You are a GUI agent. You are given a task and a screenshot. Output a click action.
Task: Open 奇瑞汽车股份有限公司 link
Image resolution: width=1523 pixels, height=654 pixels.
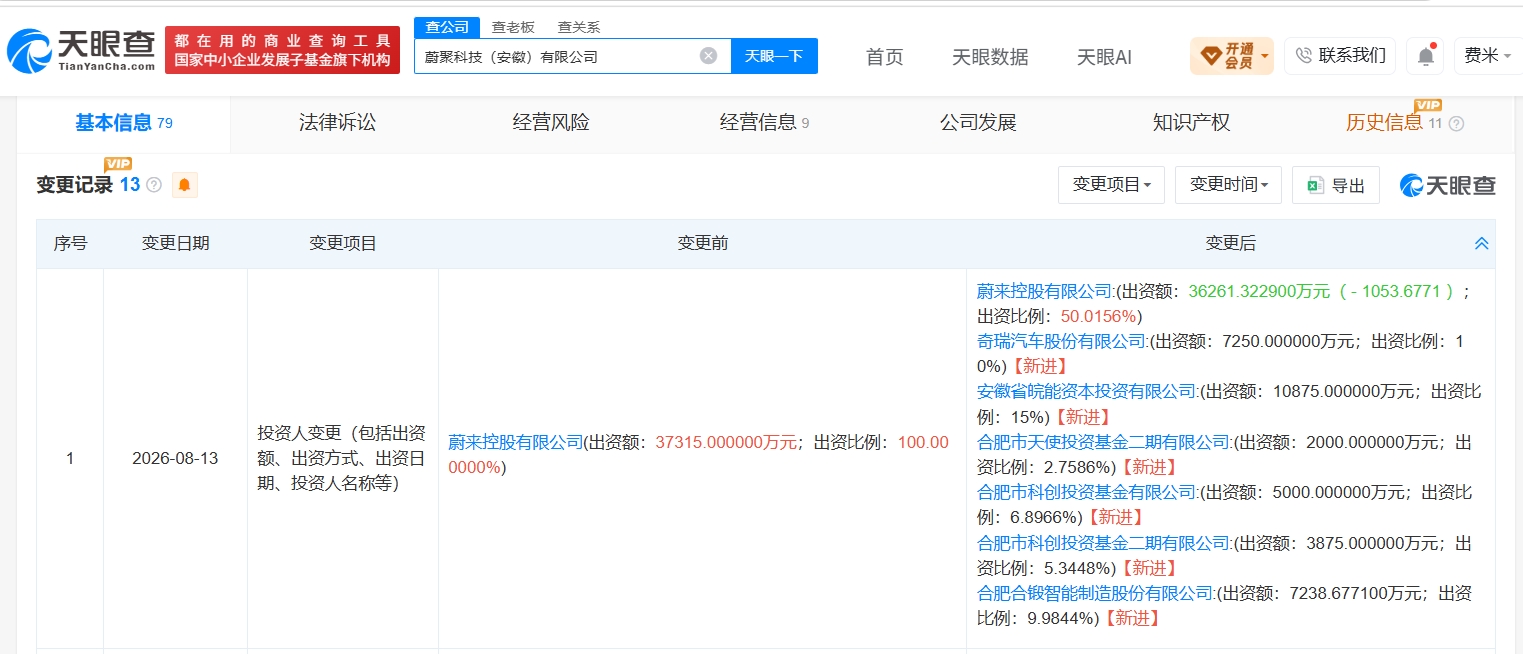1062,341
